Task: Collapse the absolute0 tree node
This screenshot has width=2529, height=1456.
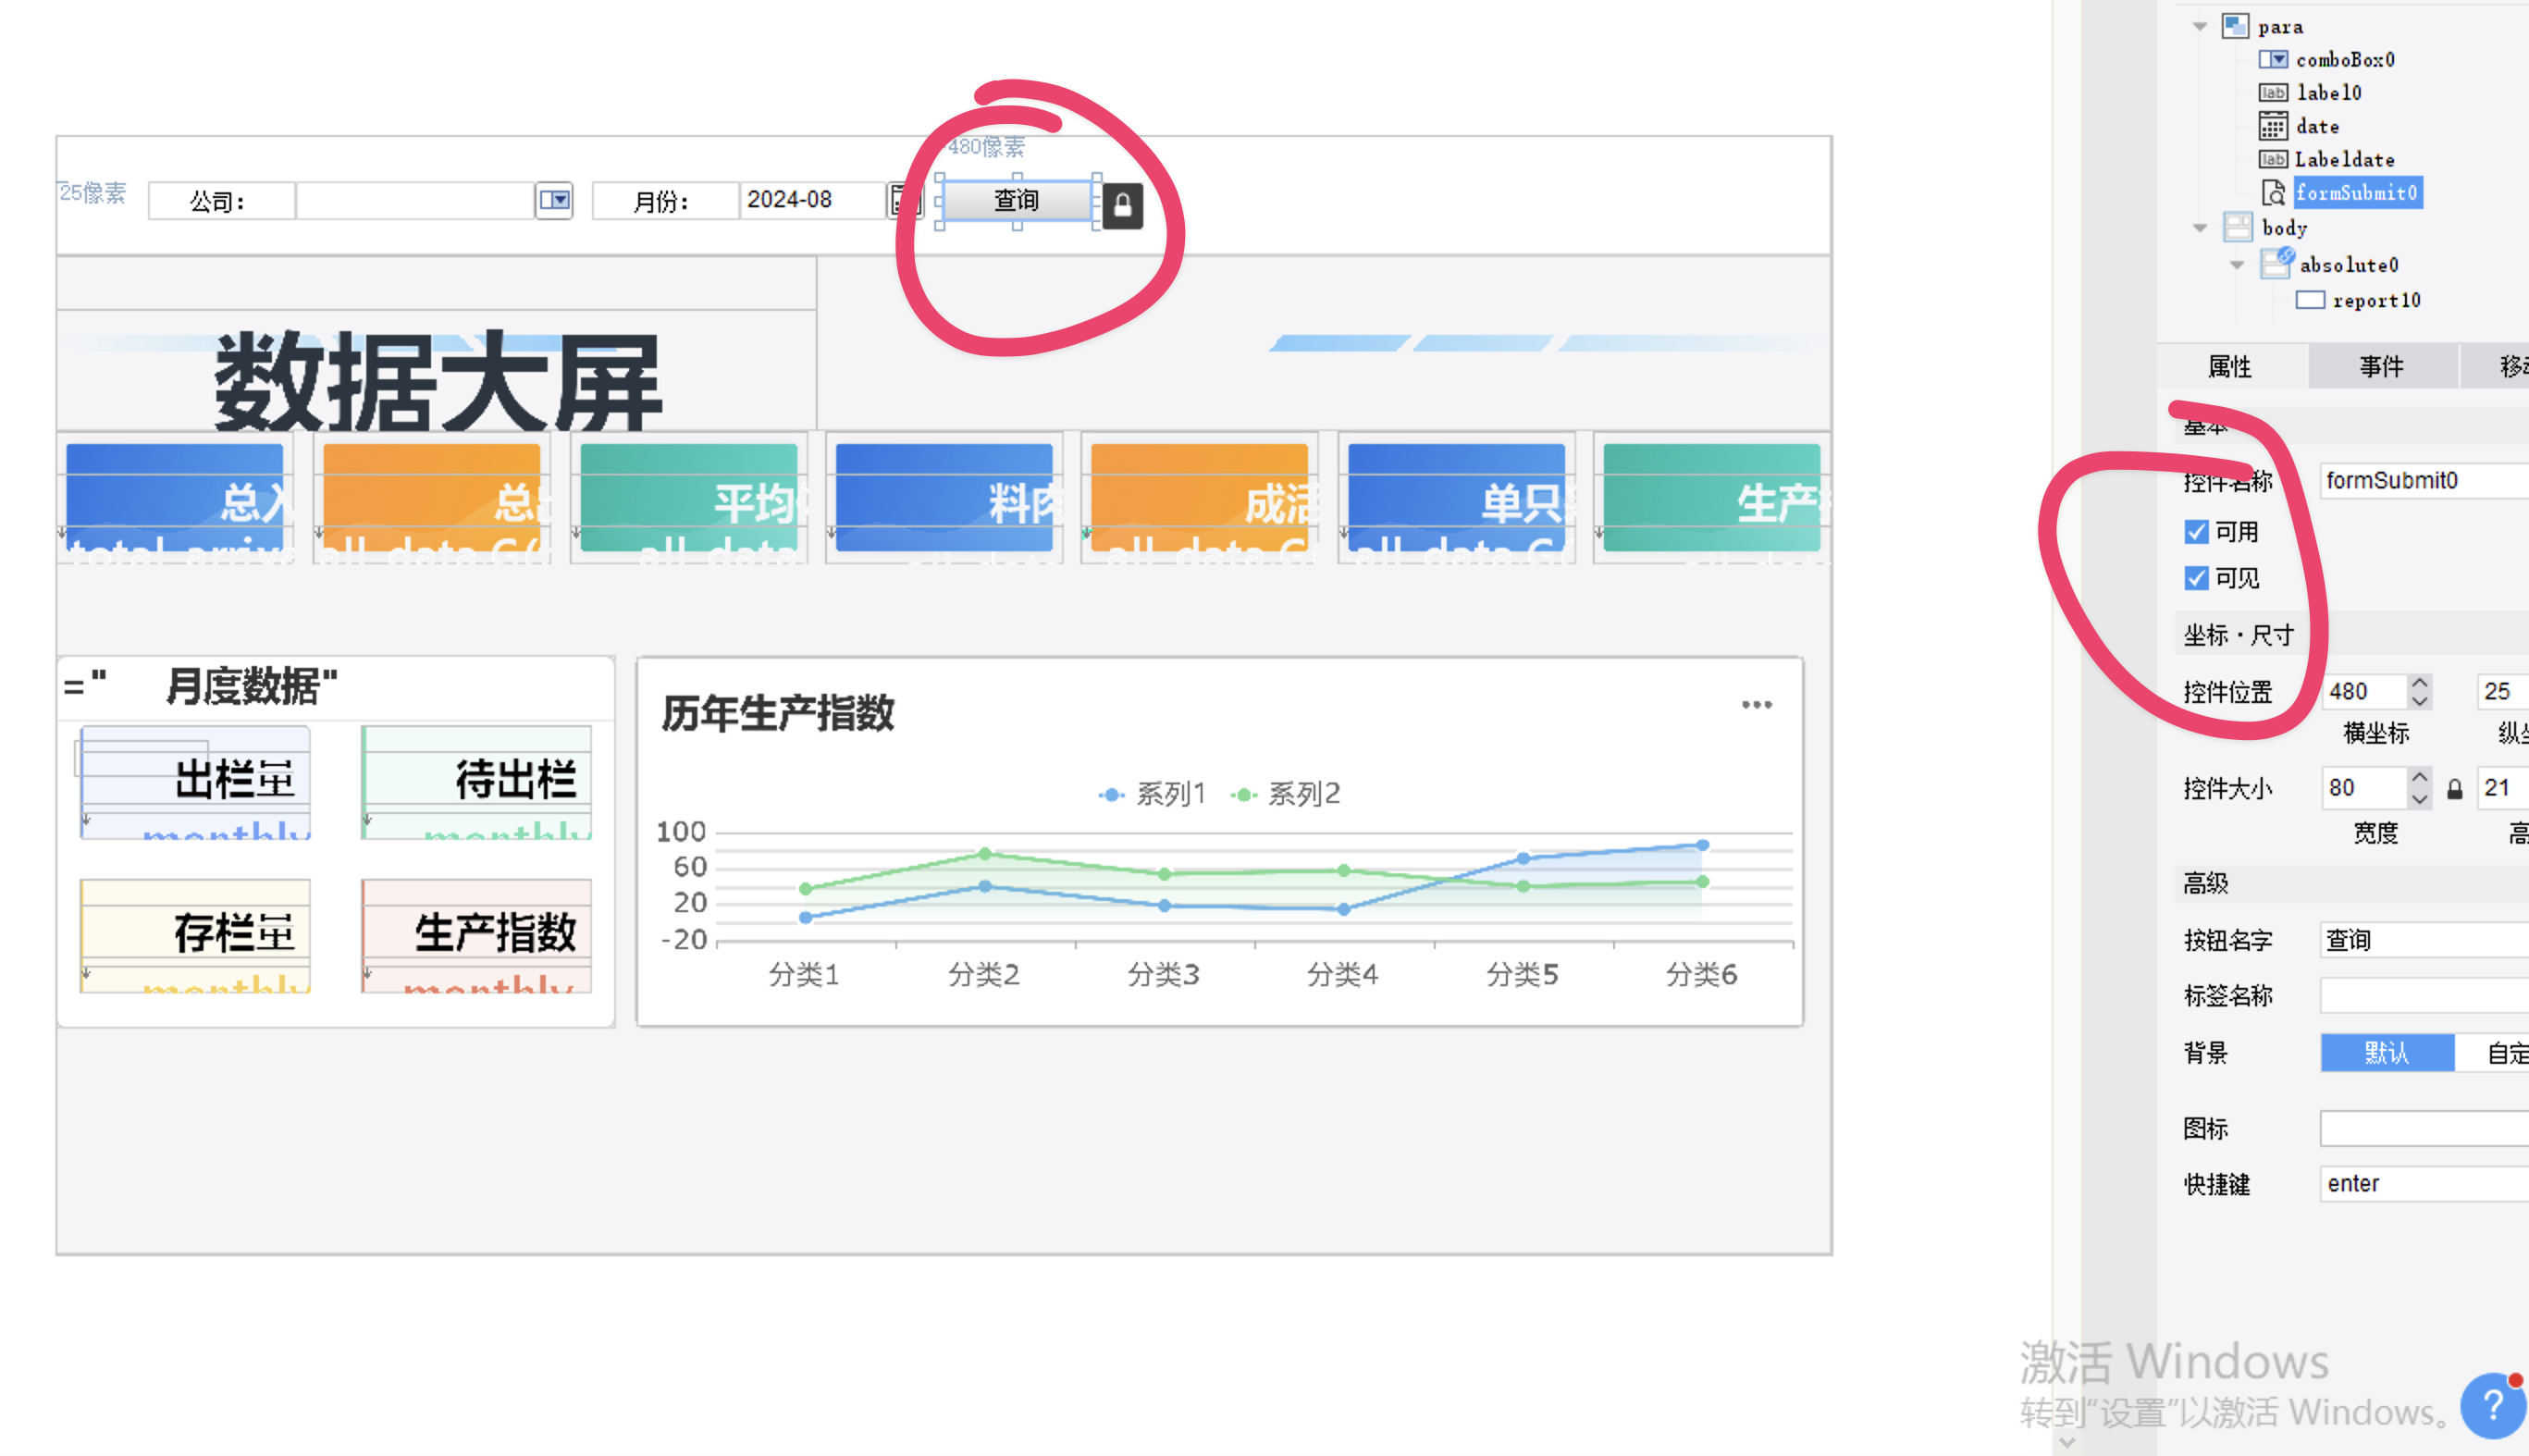Action: (2237, 265)
